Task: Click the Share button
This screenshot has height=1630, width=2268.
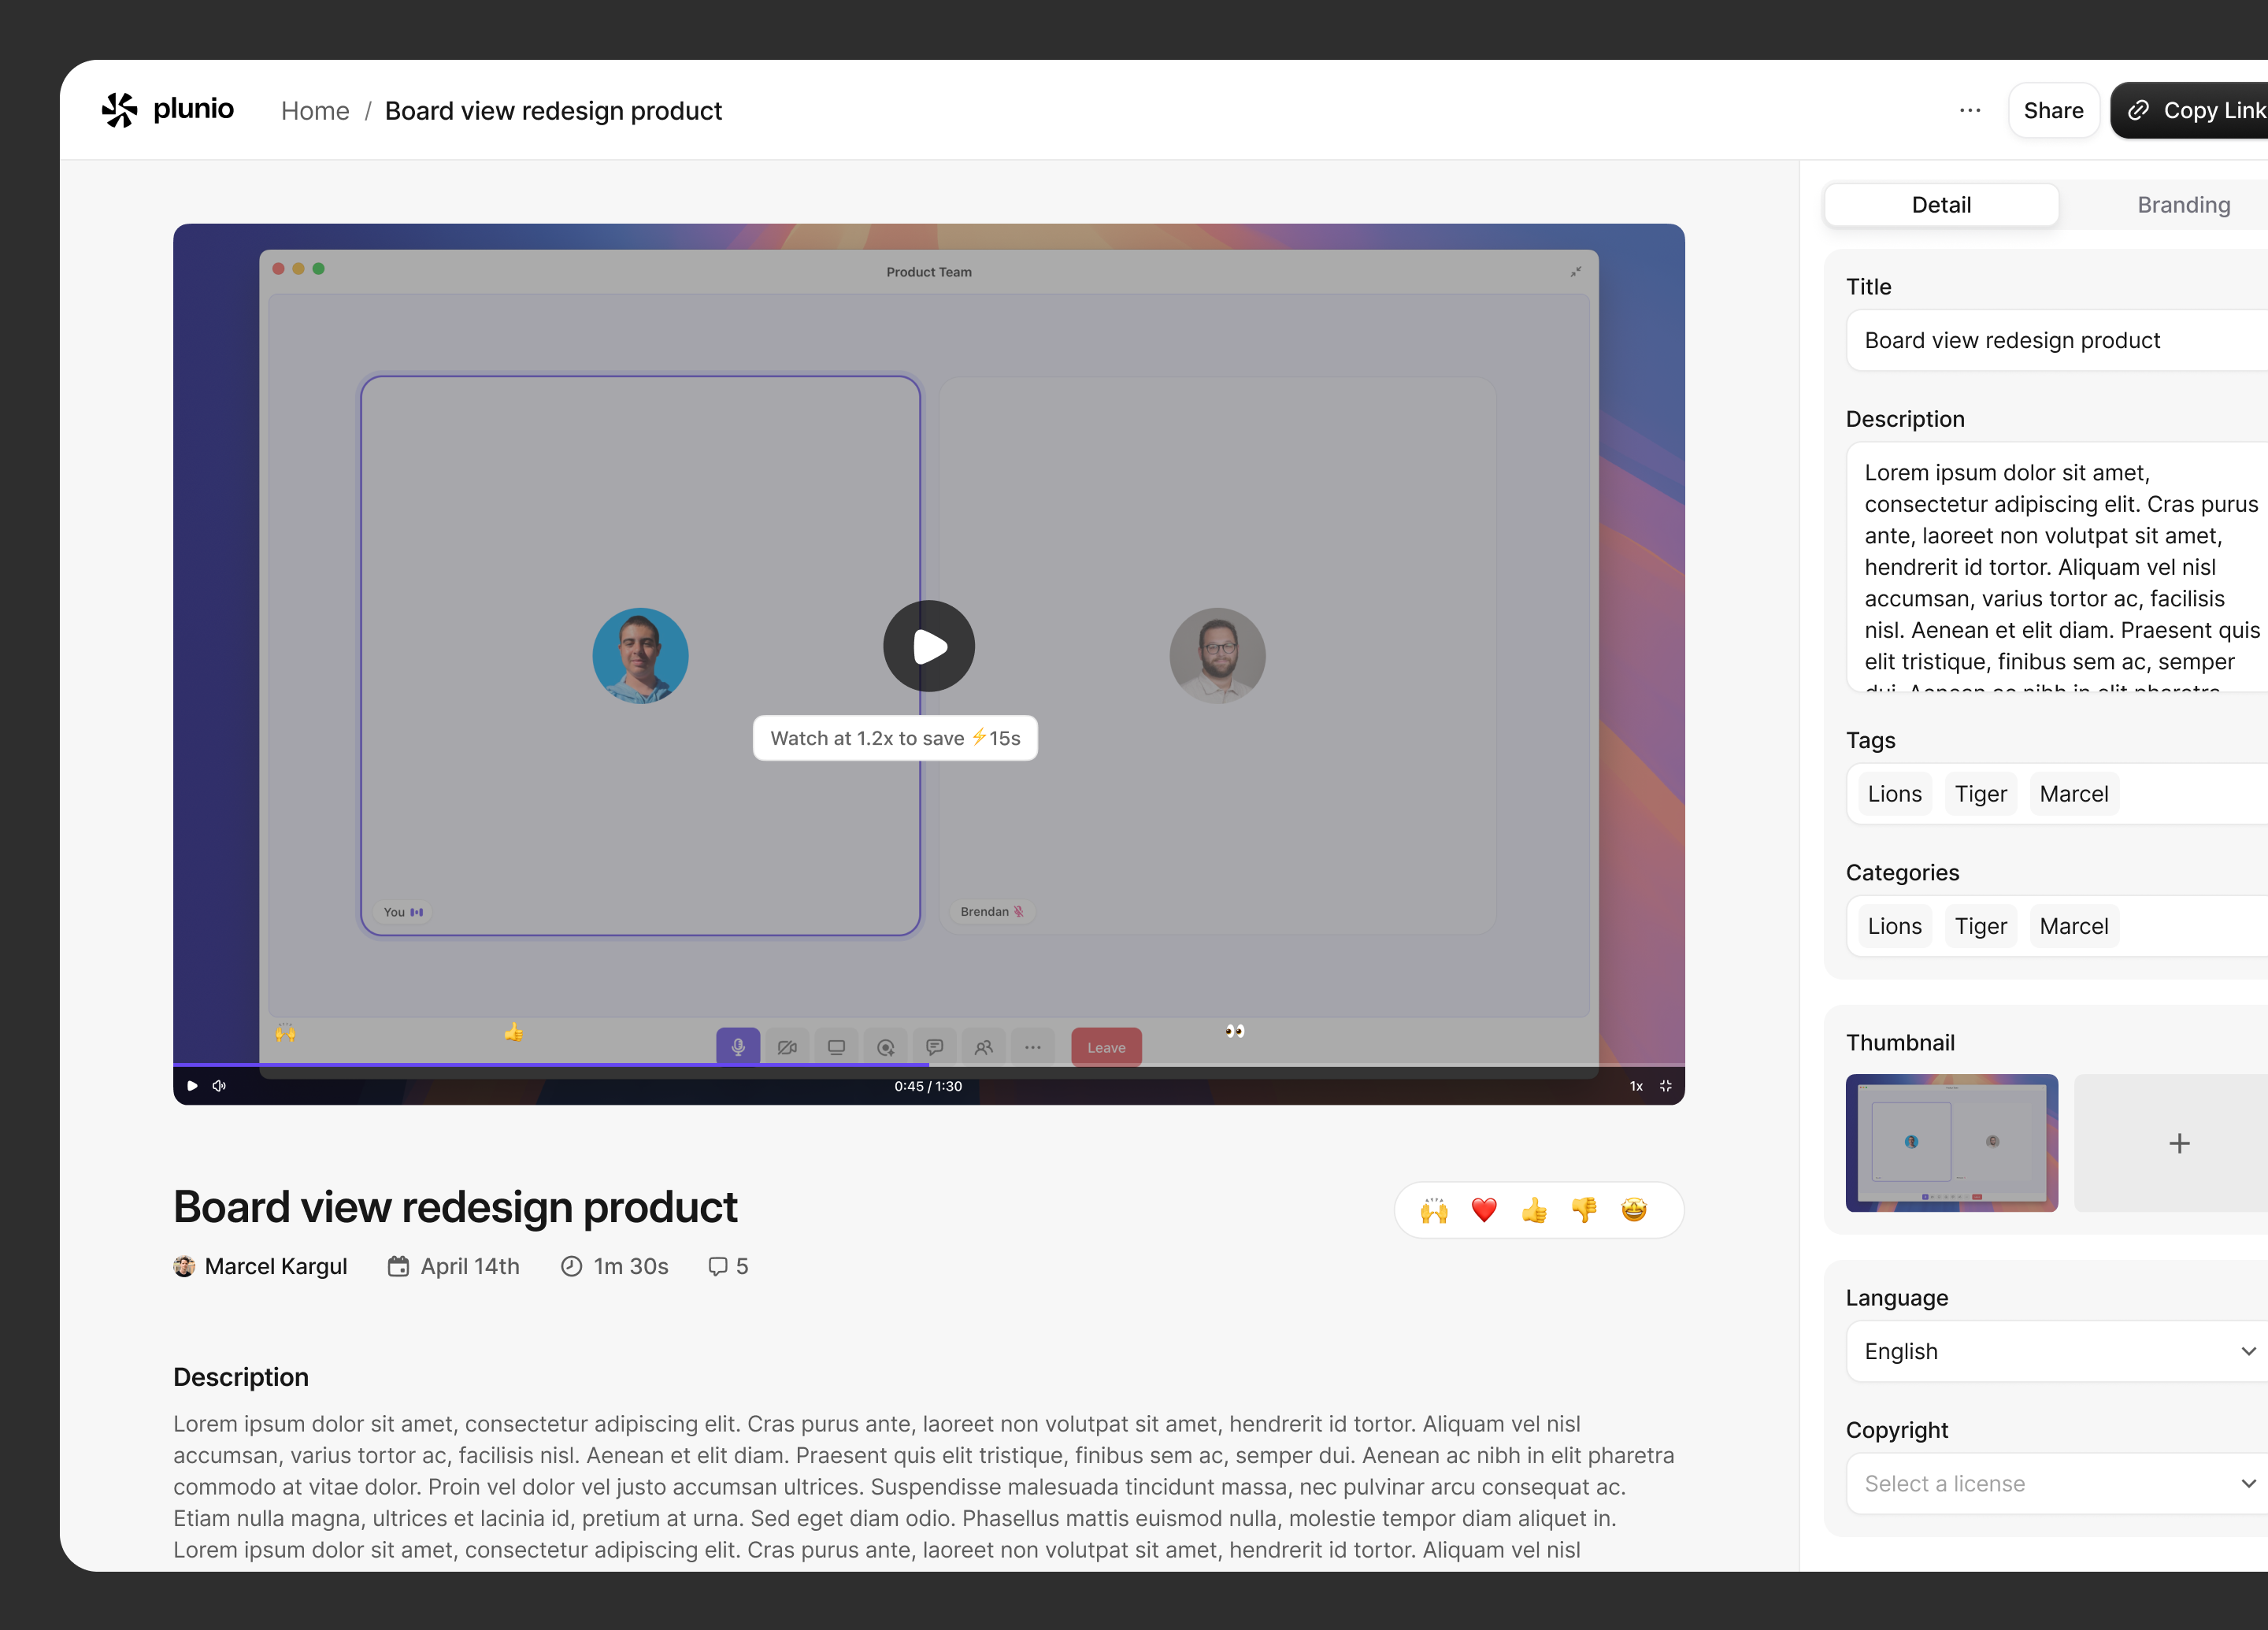Action: [x=2053, y=110]
